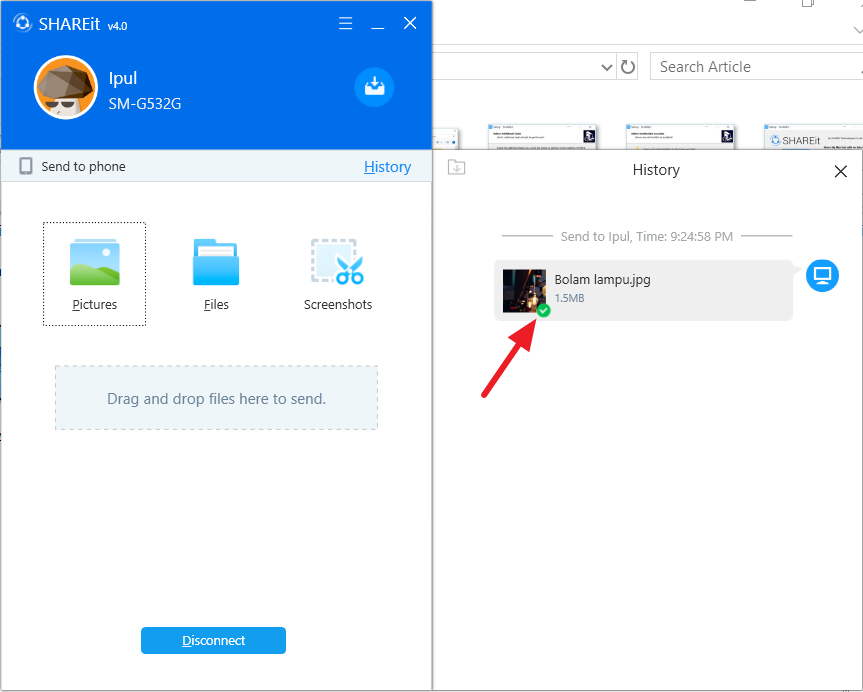
Task: Select Pictures to send
Action: 95,274
